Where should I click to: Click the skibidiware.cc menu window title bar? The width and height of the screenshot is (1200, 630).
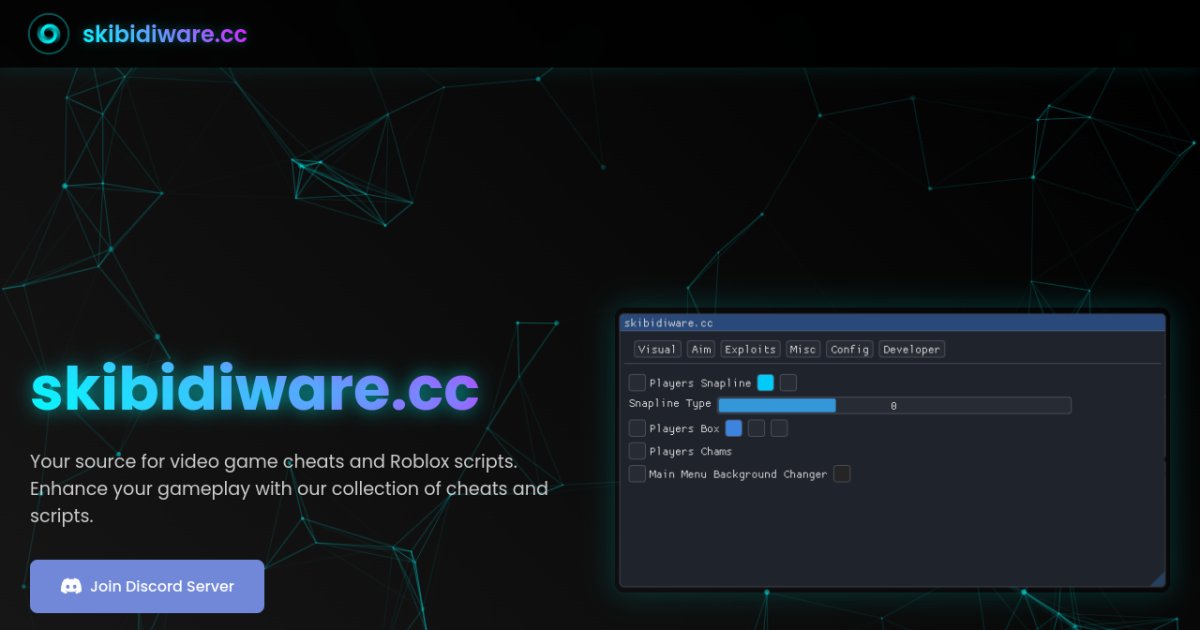point(892,323)
